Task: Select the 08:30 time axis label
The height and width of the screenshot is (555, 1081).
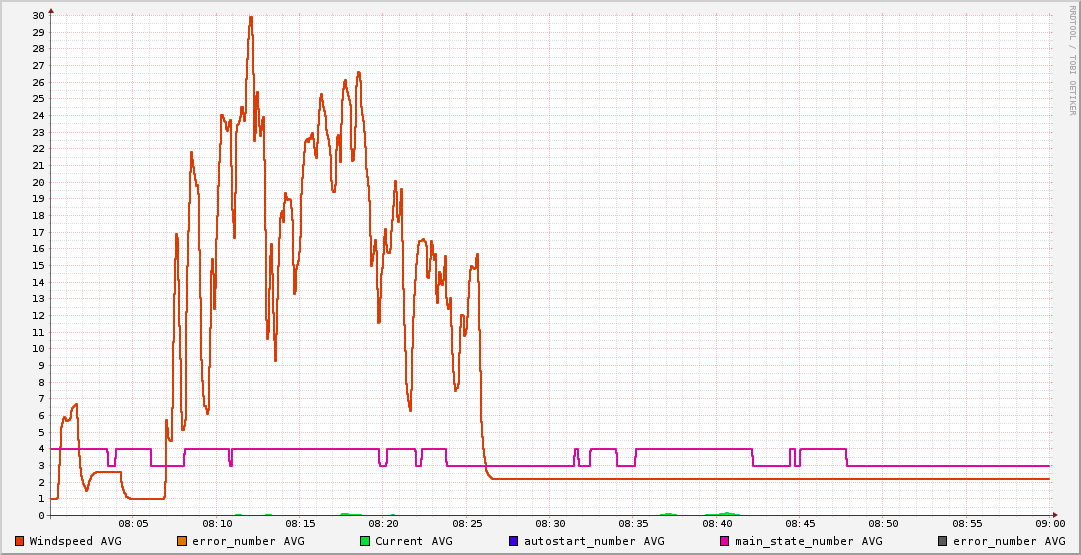Action: (x=550, y=524)
